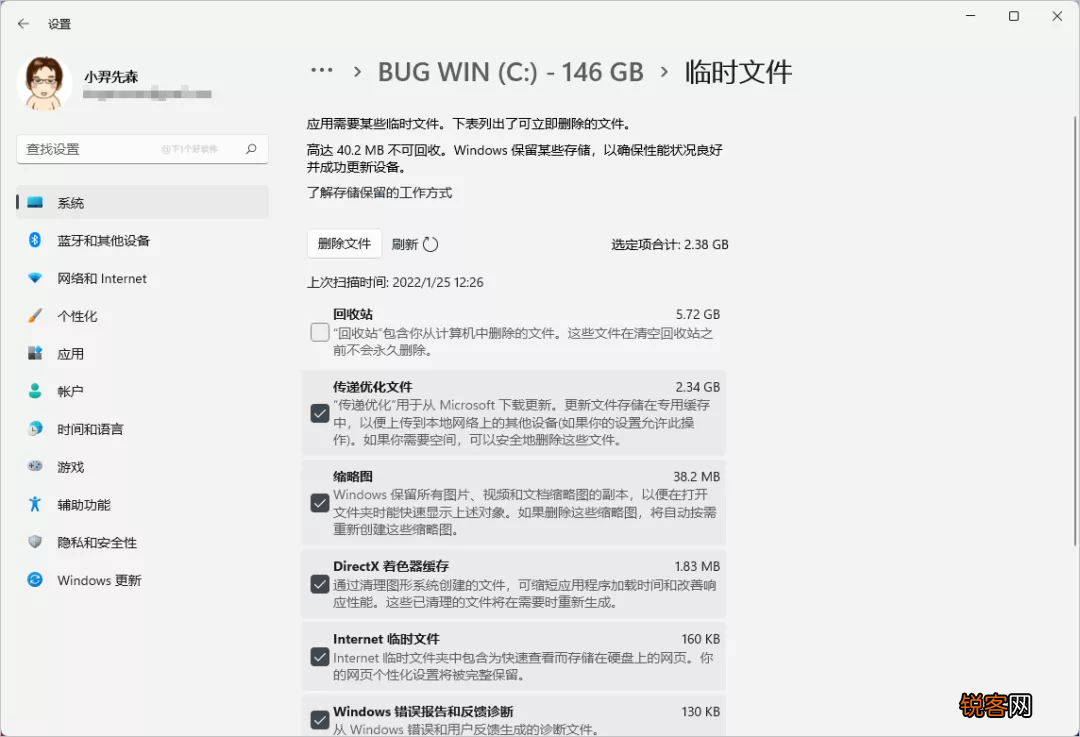Click the Accessibility figure icon
Screen dimensions: 1080x737
click(x=35, y=504)
